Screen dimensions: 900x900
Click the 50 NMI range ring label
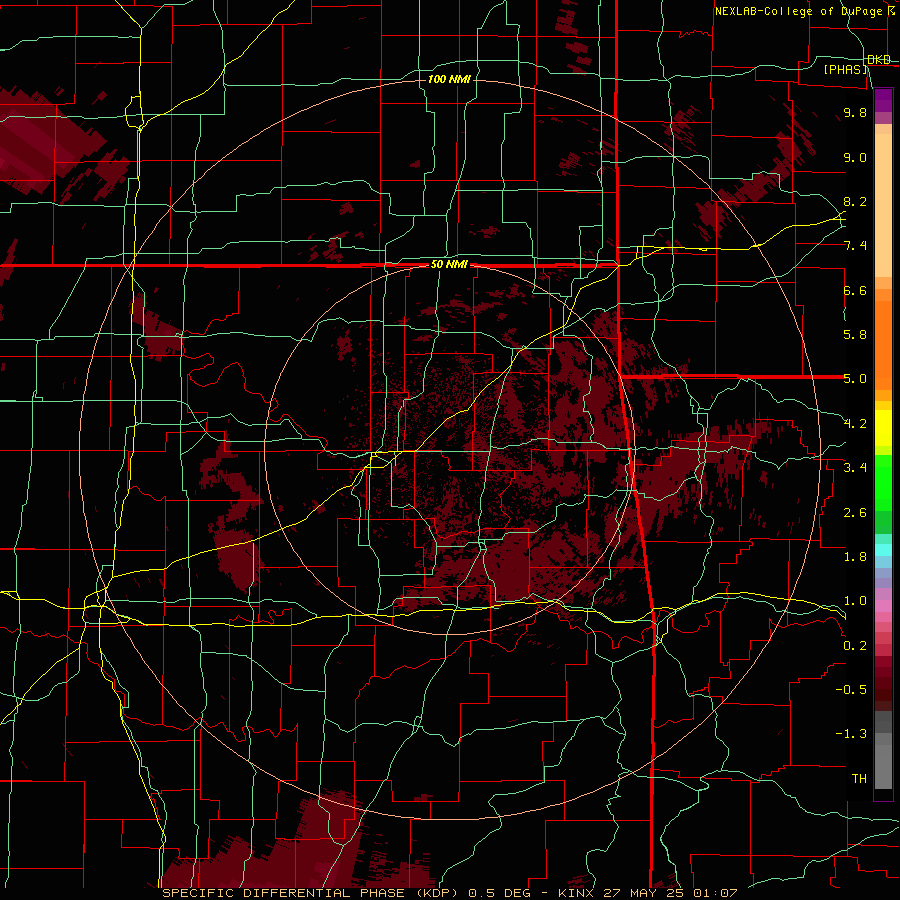click(449, 265)
